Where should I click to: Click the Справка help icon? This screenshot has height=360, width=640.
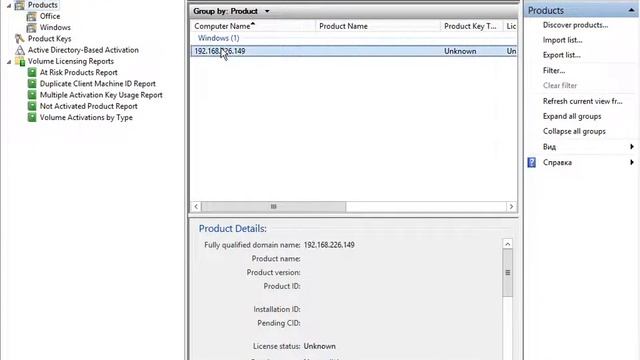(531, 162)
